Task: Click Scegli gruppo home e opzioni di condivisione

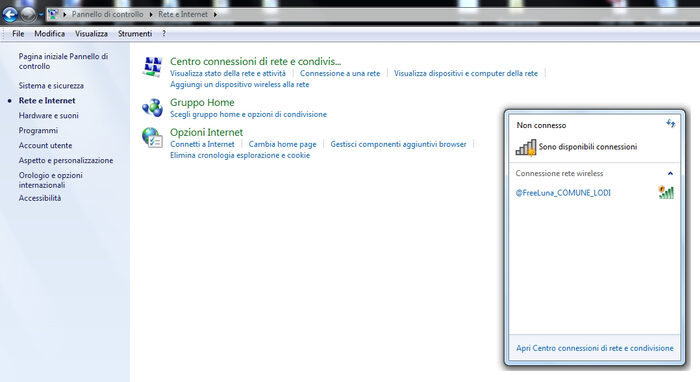Action: click(248, 114)
